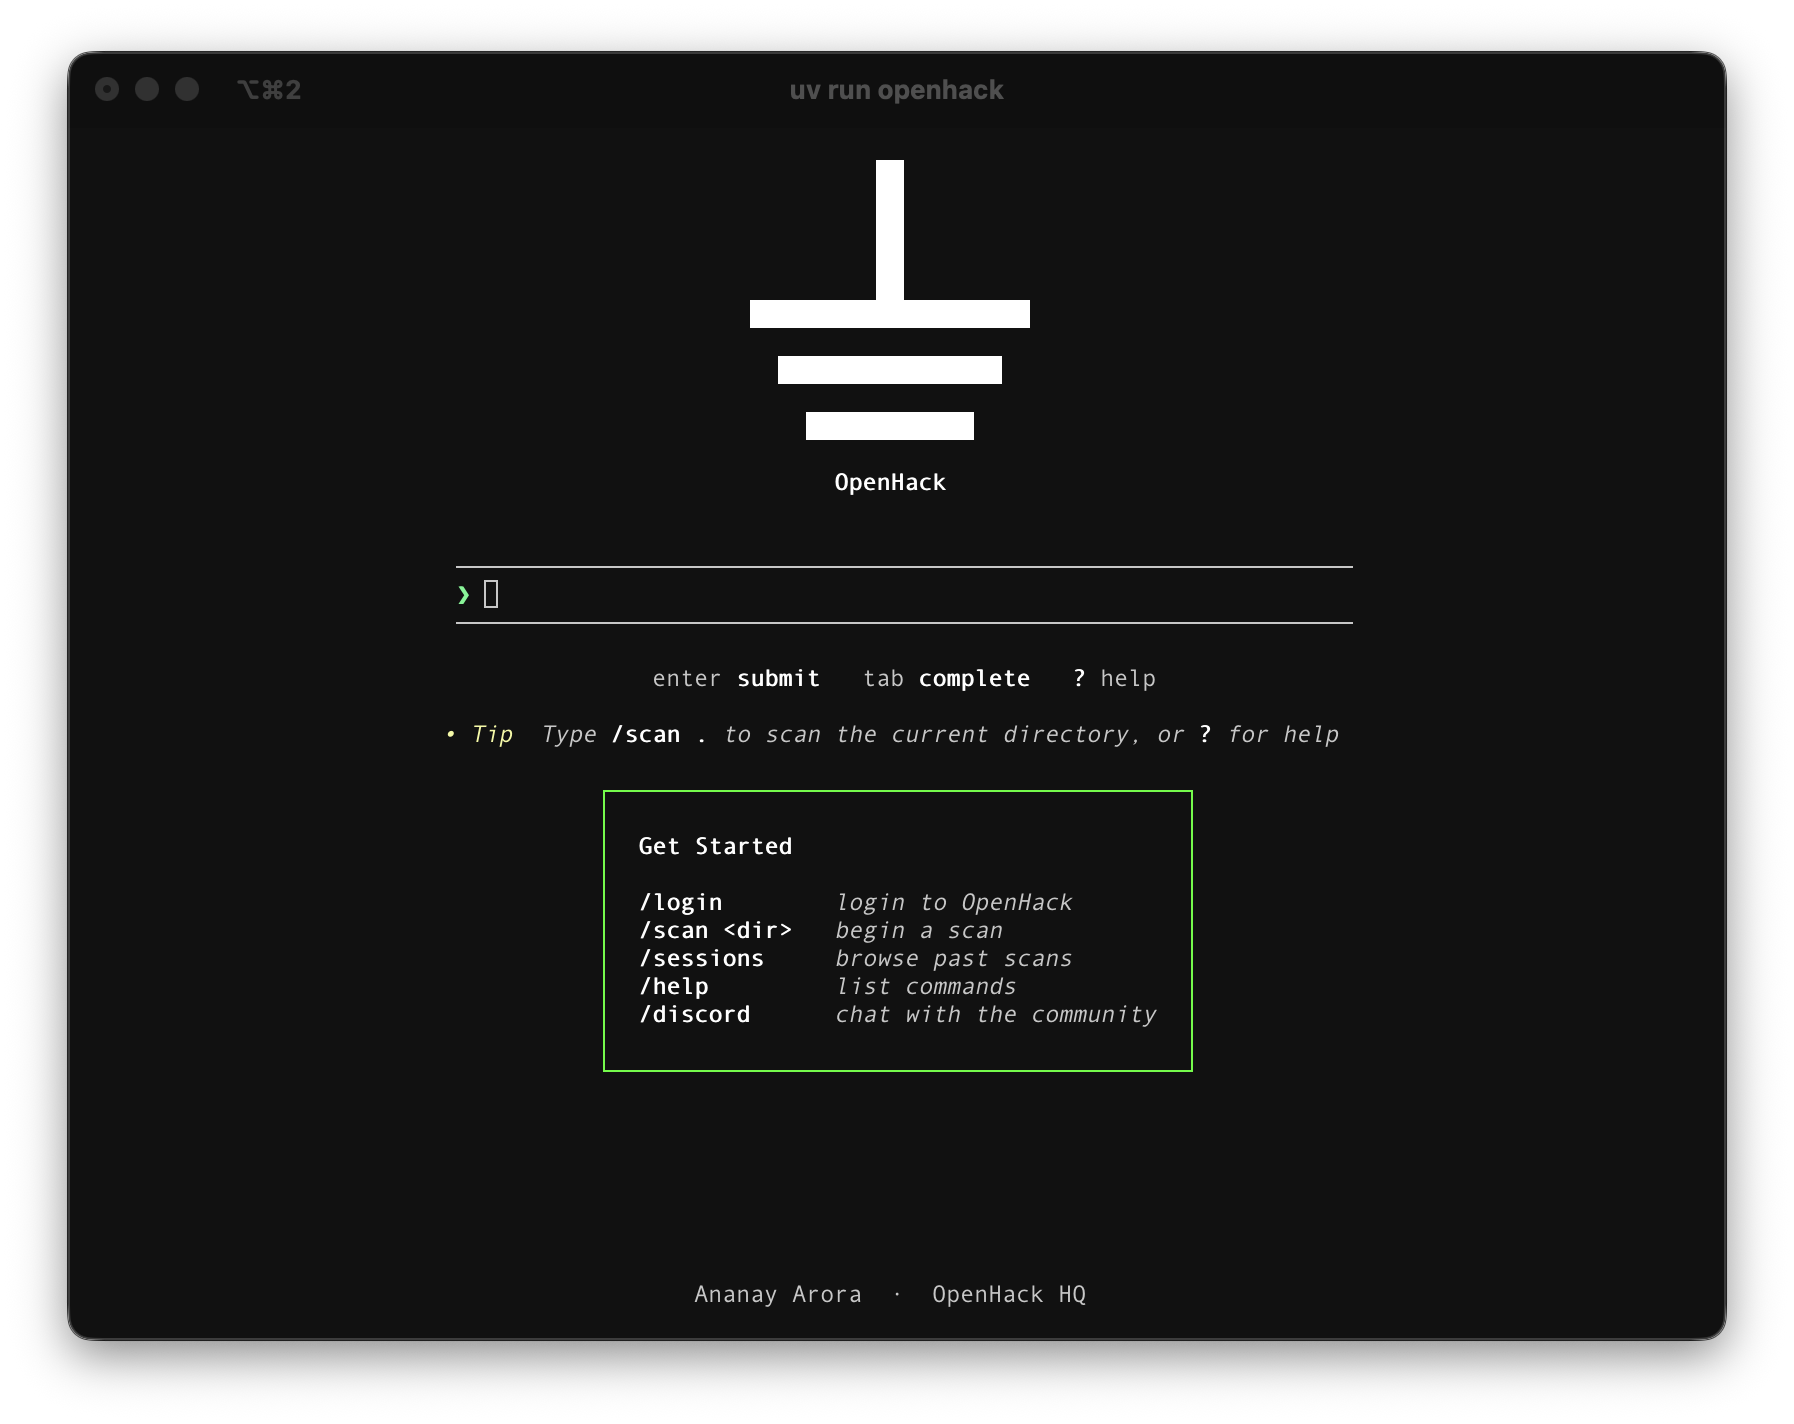Viewport: 1794px width, 1424px height.
Task: Select the /sessions command
Action: tap(701, 958)
